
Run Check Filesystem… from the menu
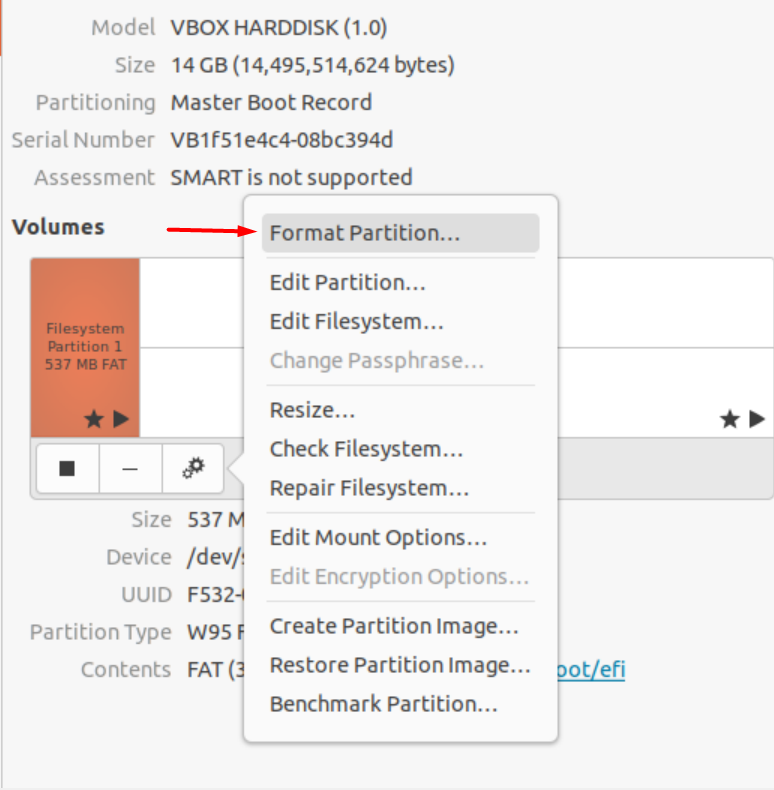tap(367, 449)
